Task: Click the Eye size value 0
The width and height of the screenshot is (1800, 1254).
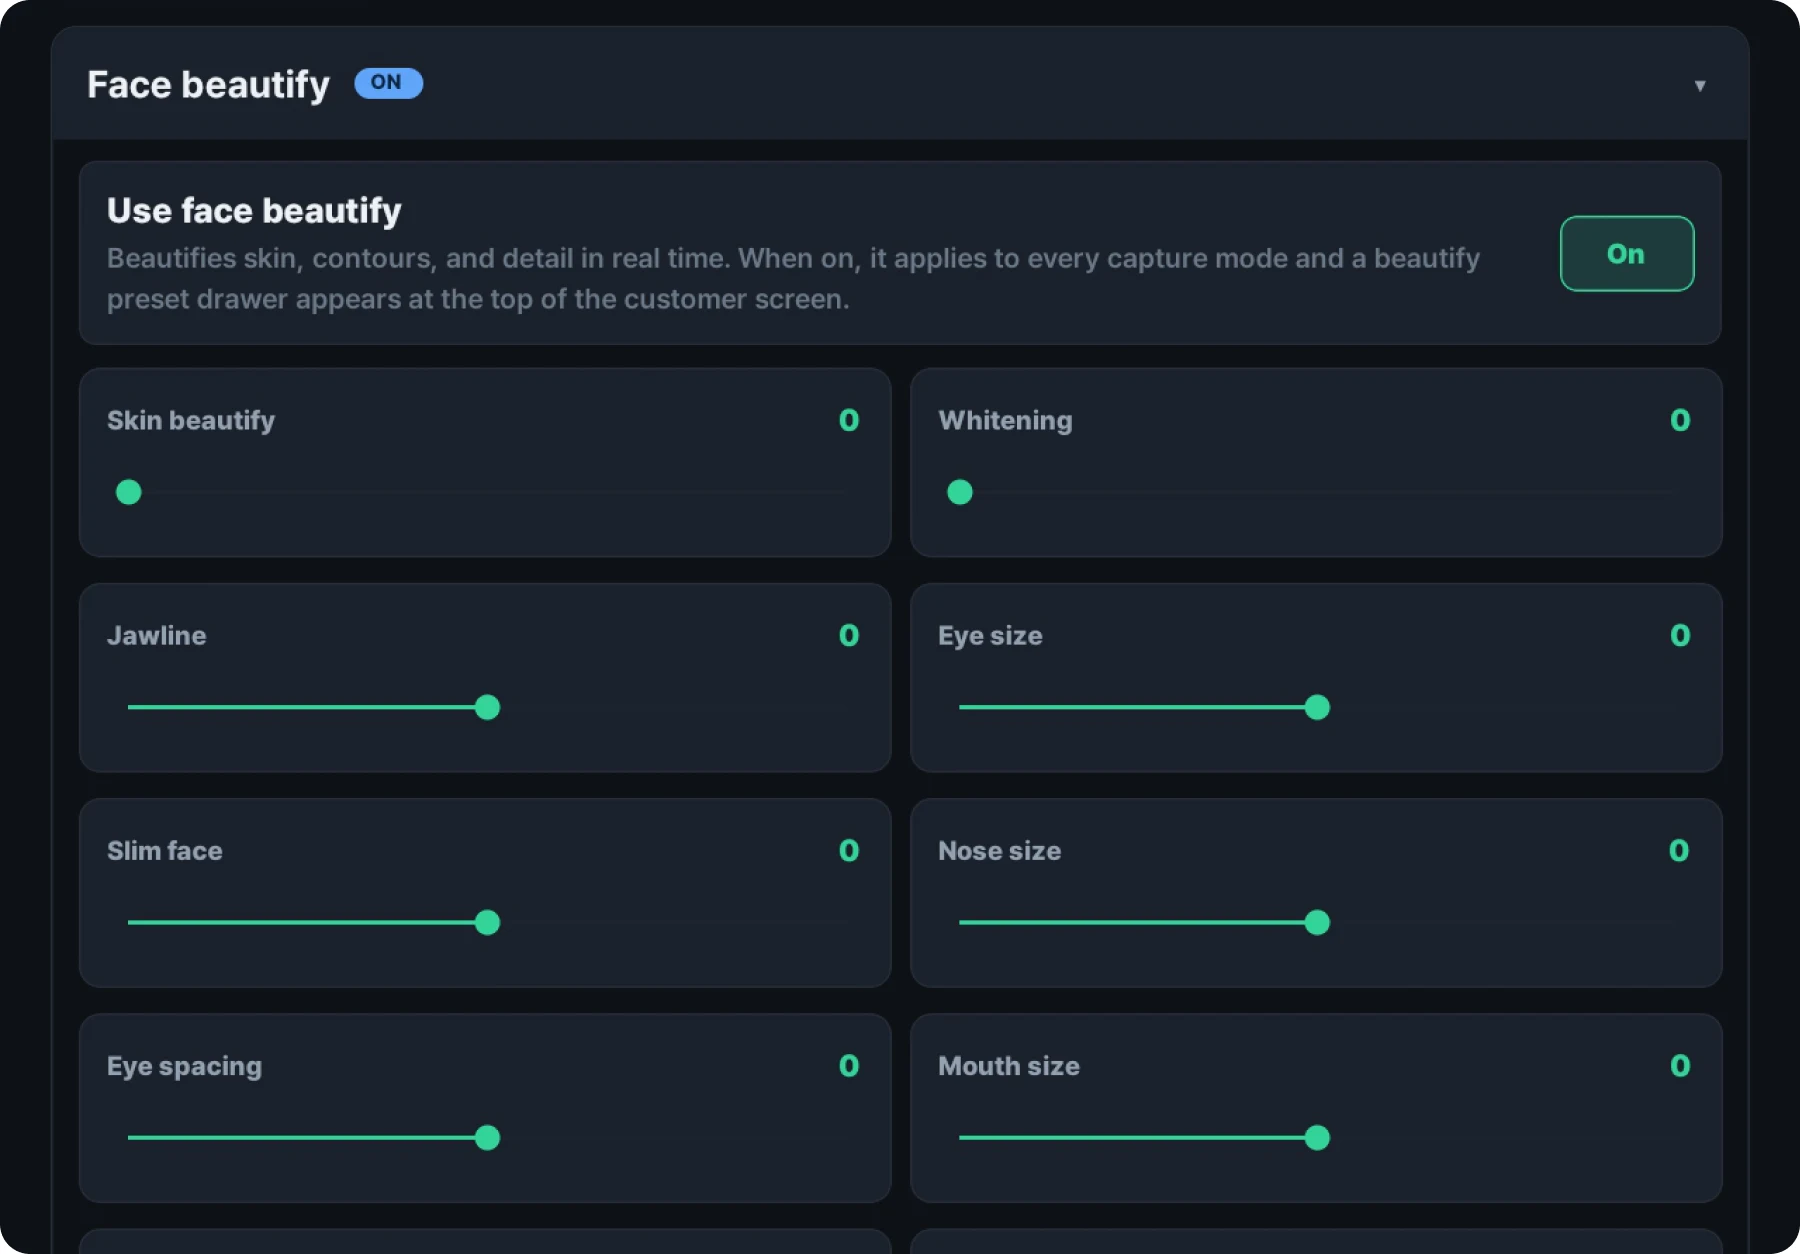Action: 1680,635
